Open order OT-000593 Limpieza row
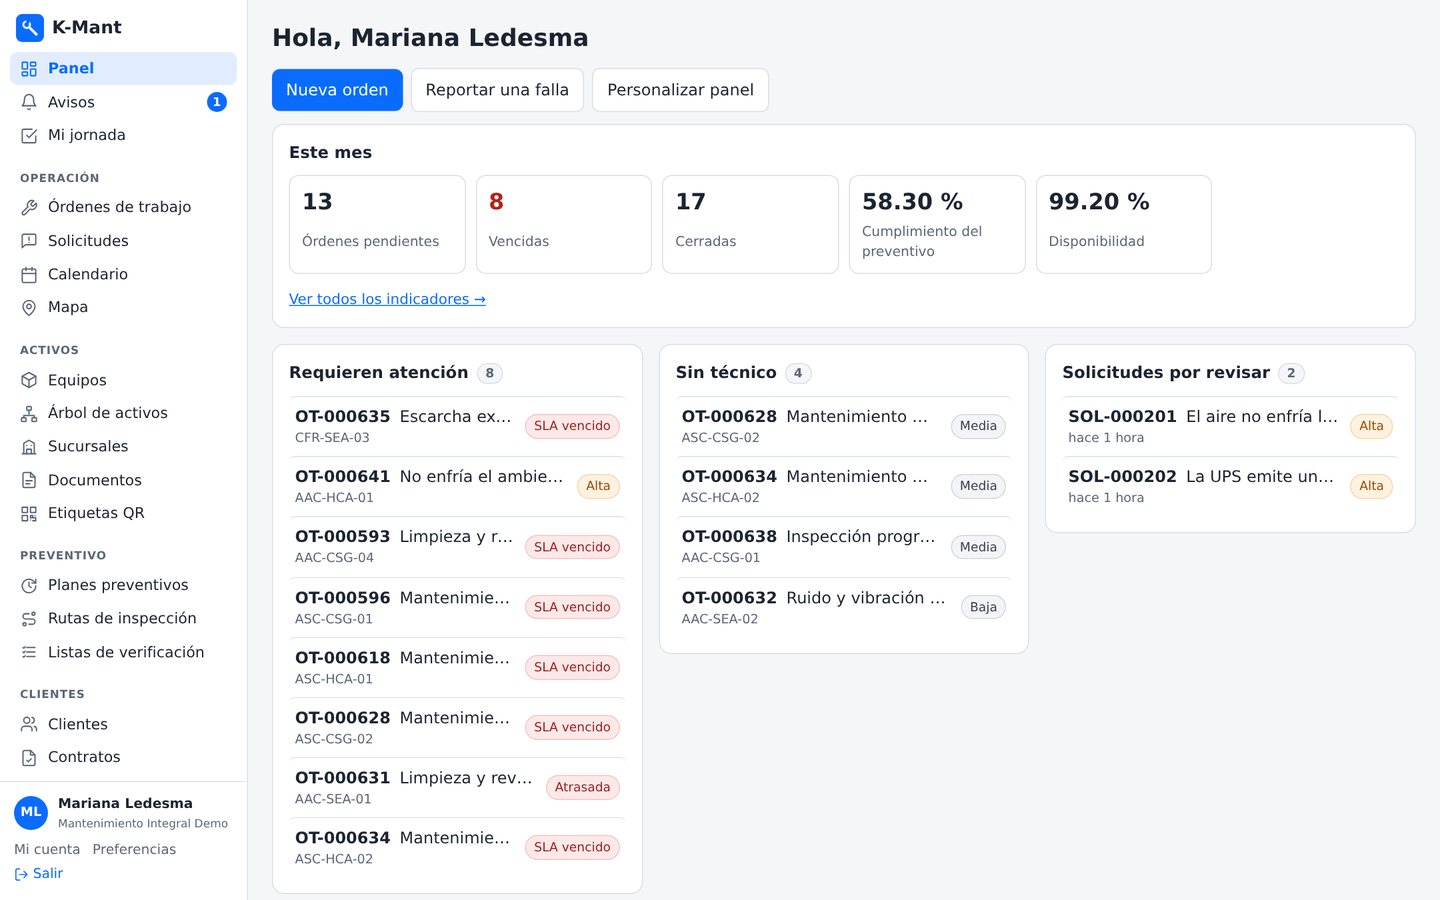This screenshot has width=1440, height=900. pyautogui.click(x=457, y=546)
